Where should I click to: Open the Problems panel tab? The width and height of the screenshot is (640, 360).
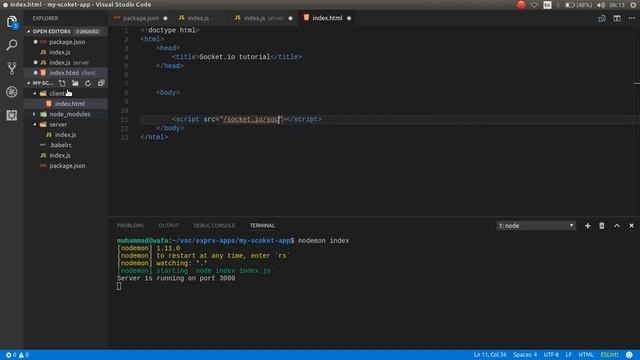click(x=130, y=226)
